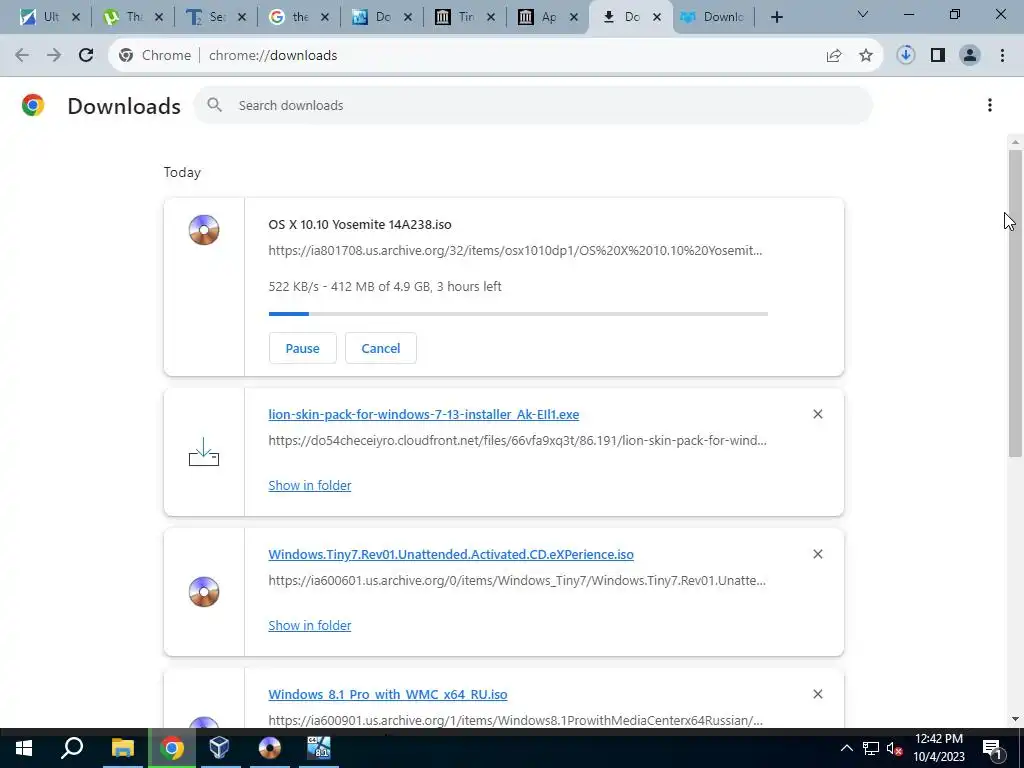Click the page vertical scrollbar thumb

1015,303
